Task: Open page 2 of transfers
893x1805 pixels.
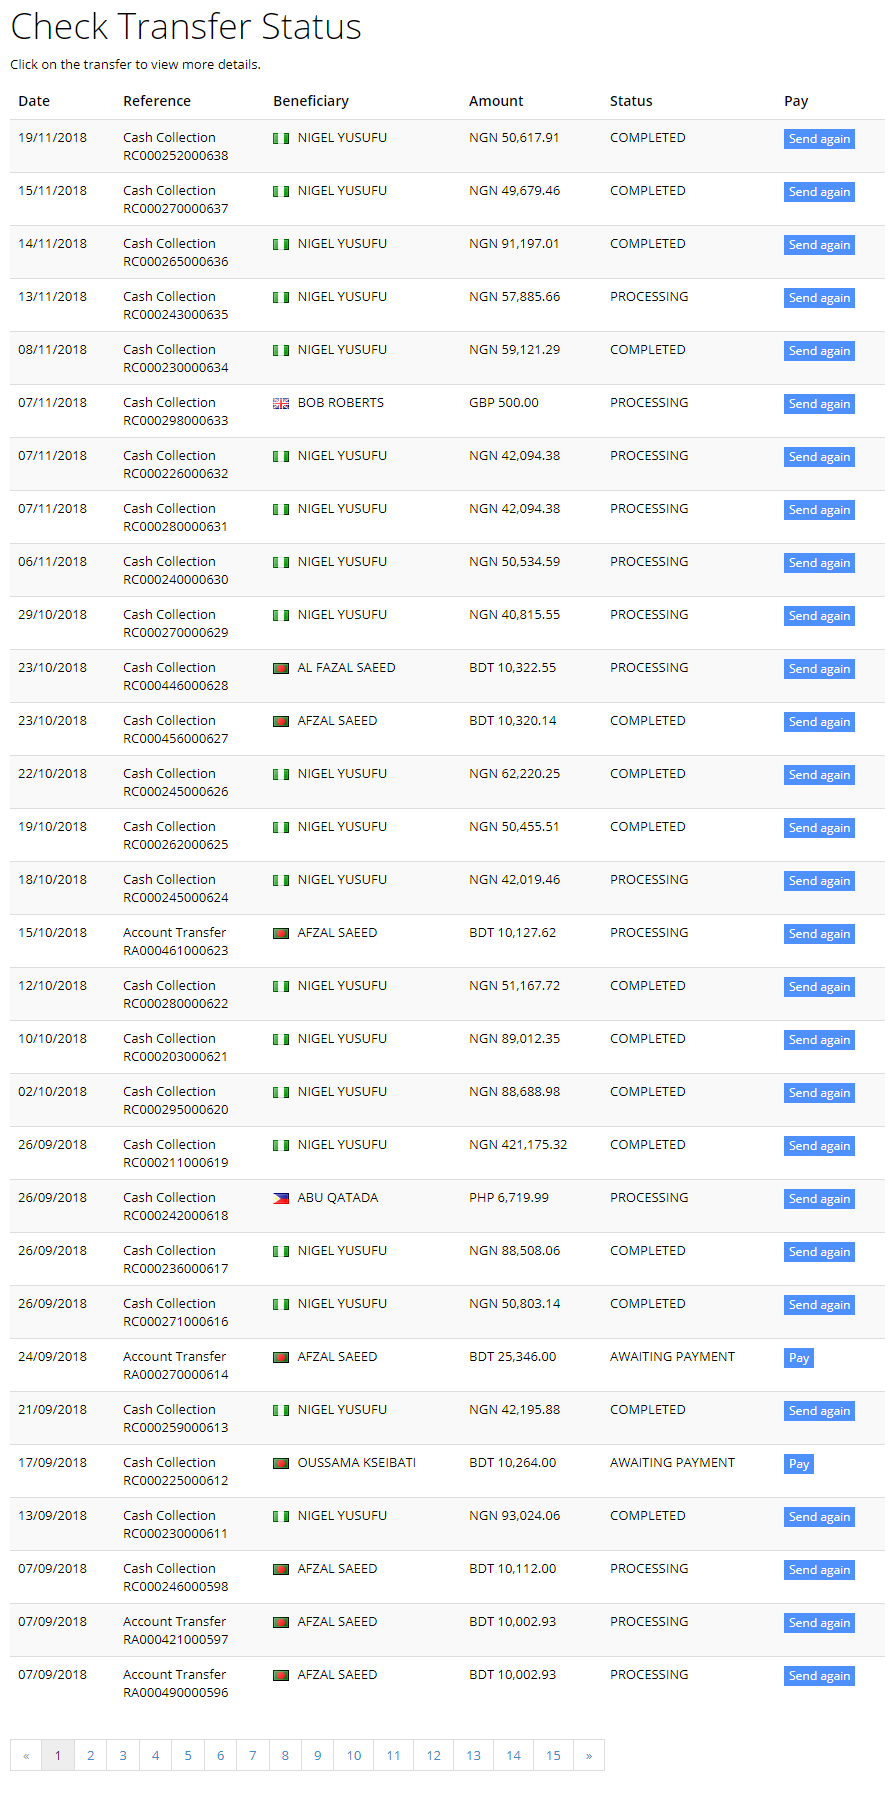Action: point(90,1755)
